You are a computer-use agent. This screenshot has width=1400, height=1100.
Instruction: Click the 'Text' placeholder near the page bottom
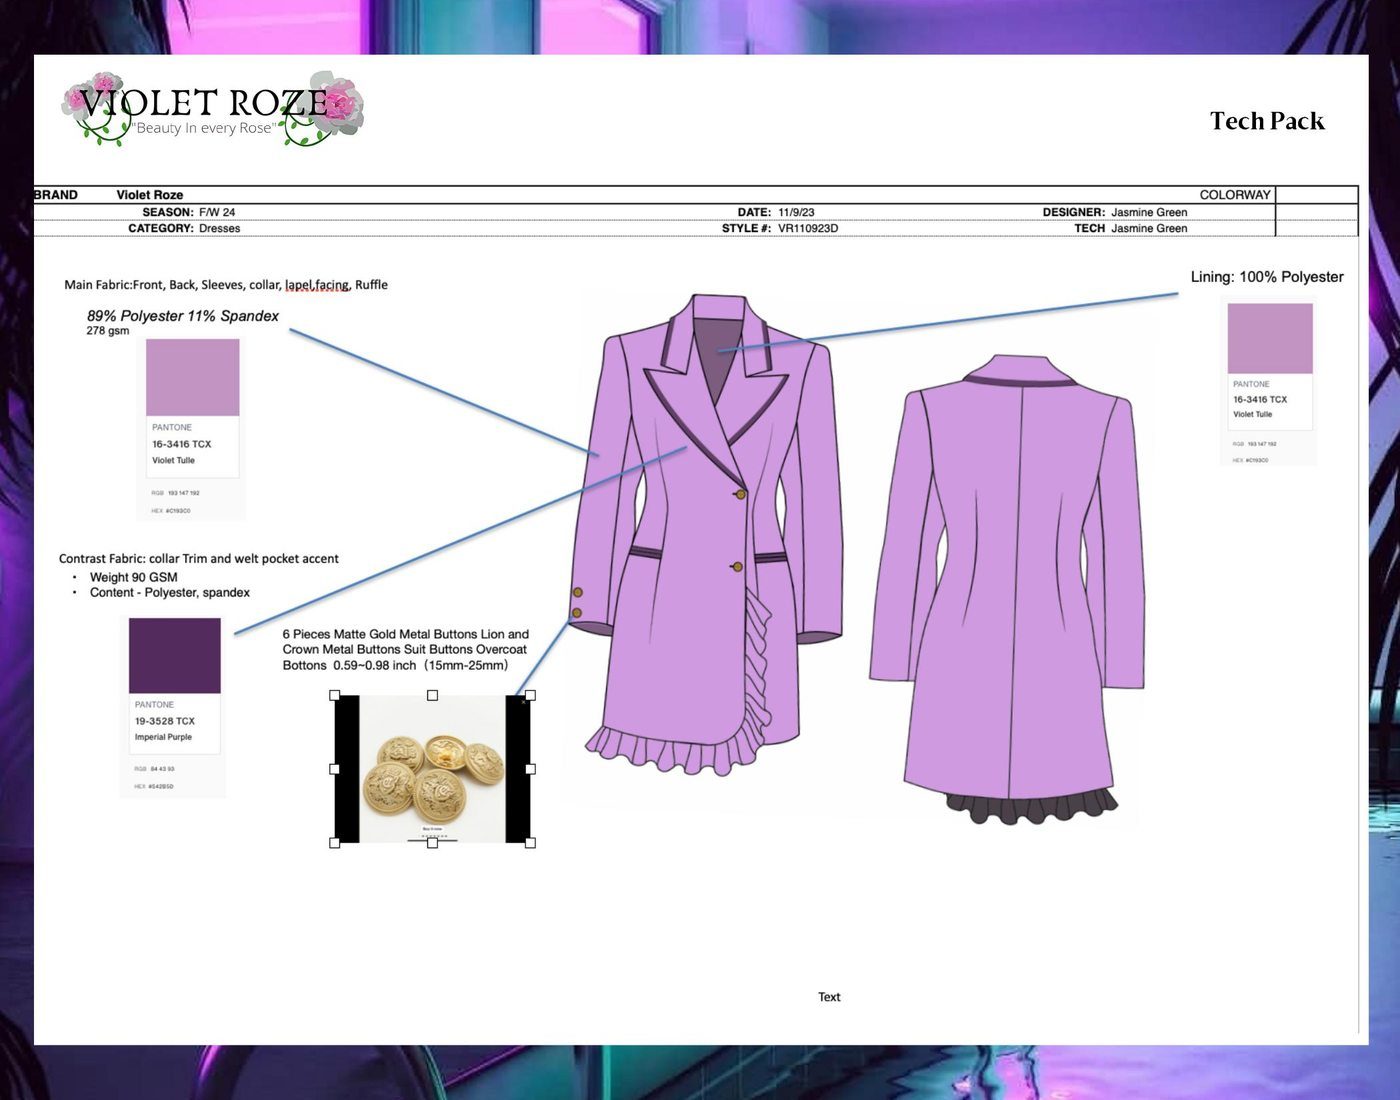829,997
